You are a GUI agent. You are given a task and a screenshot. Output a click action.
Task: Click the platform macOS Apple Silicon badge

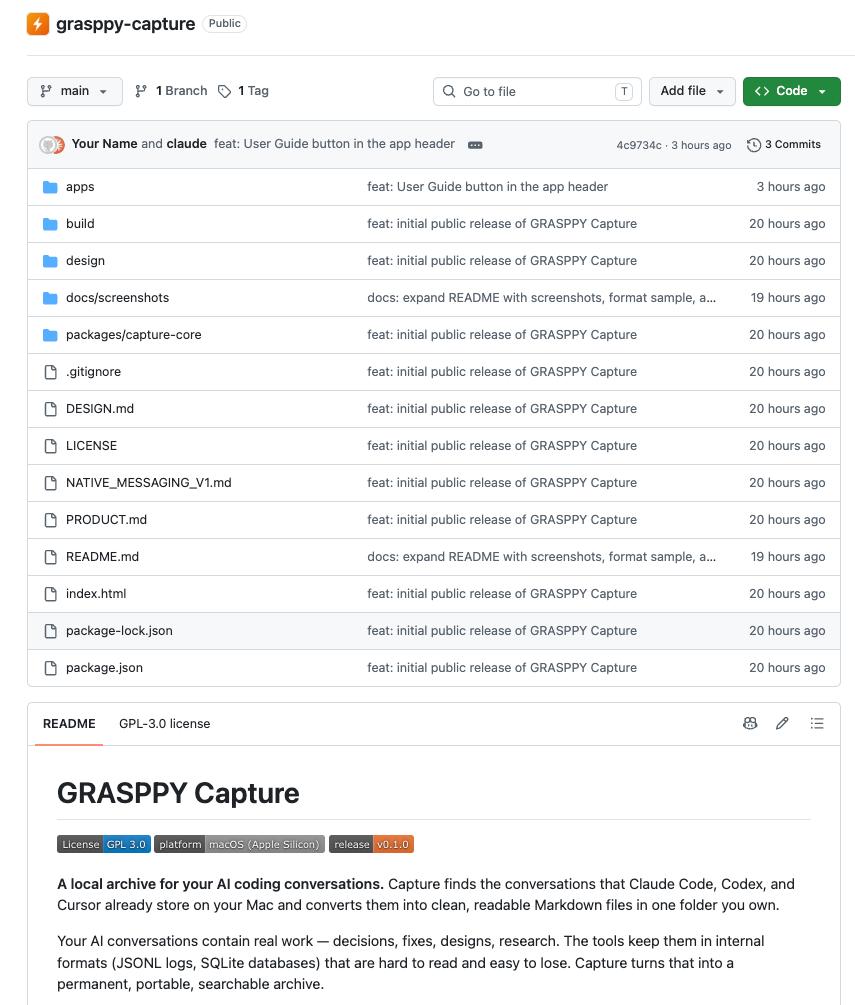(240, 844)
